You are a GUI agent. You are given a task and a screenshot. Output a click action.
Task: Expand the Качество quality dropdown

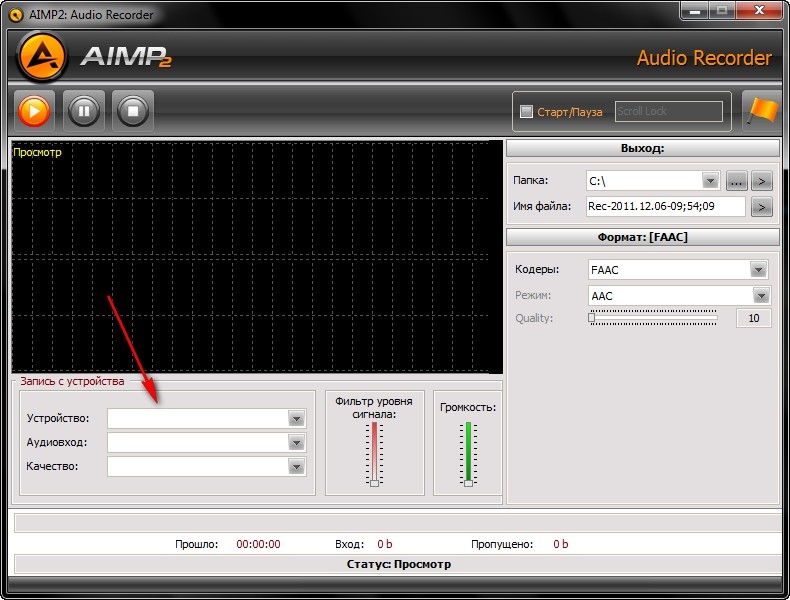296,467
